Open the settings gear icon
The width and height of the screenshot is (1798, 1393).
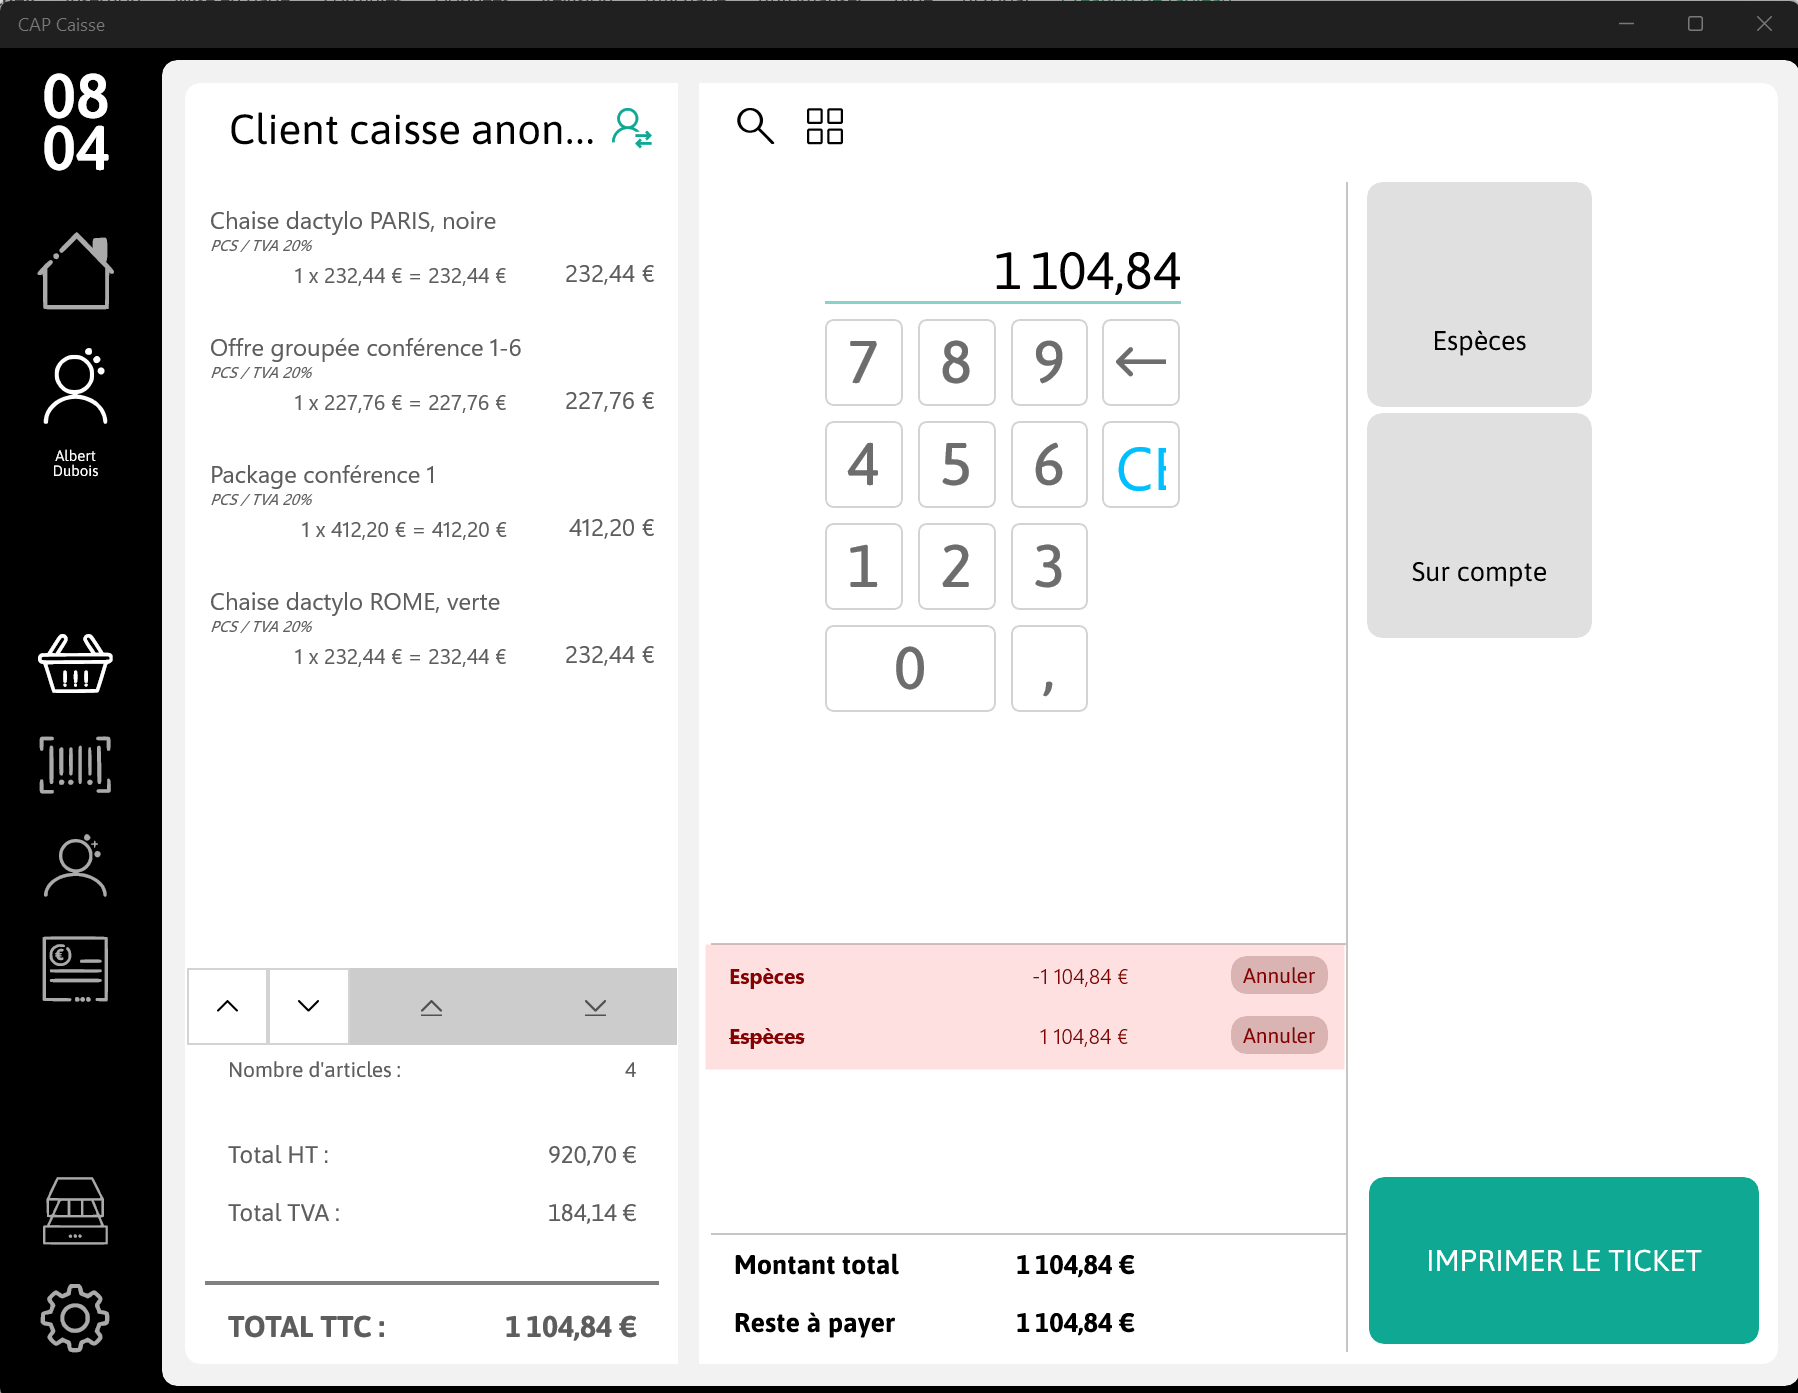click(75, 1318)
